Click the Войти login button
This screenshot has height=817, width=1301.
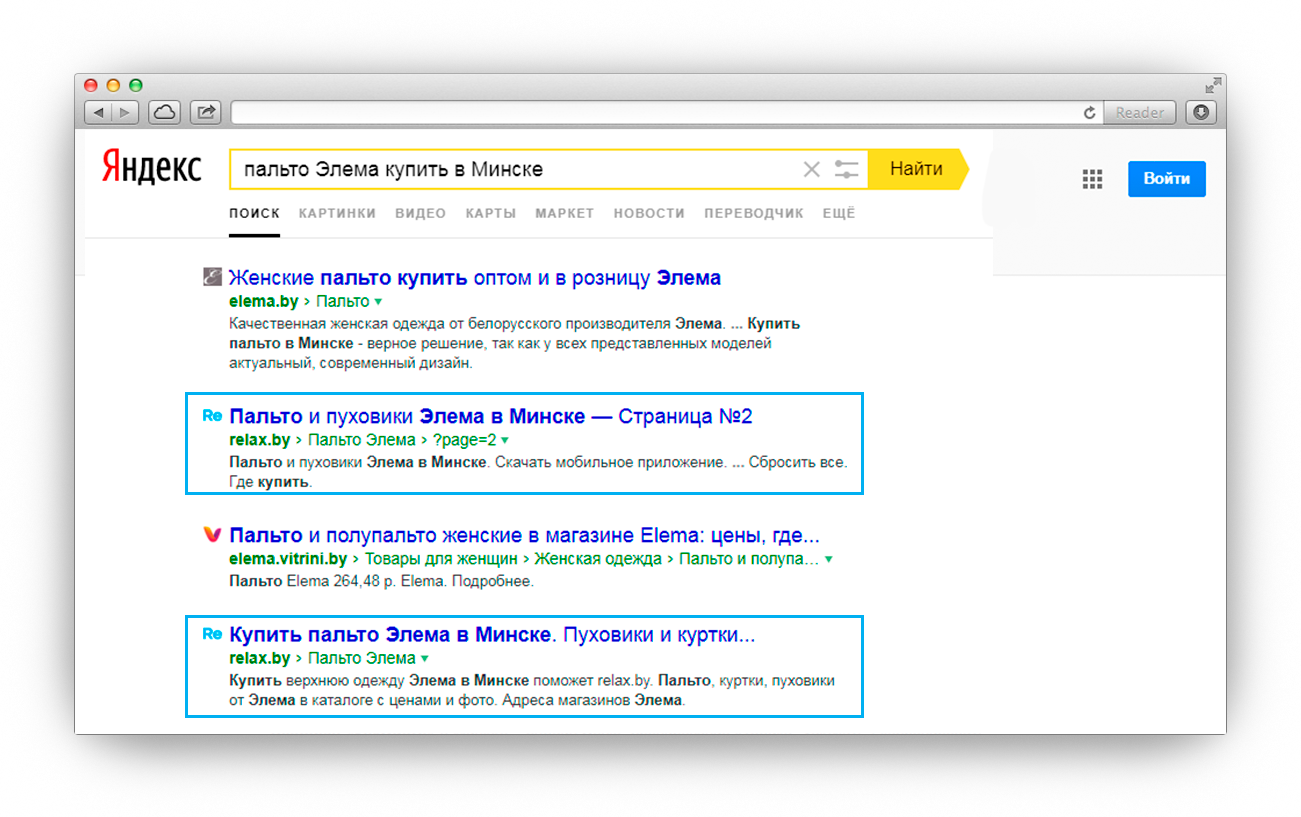click(1167, 179)
